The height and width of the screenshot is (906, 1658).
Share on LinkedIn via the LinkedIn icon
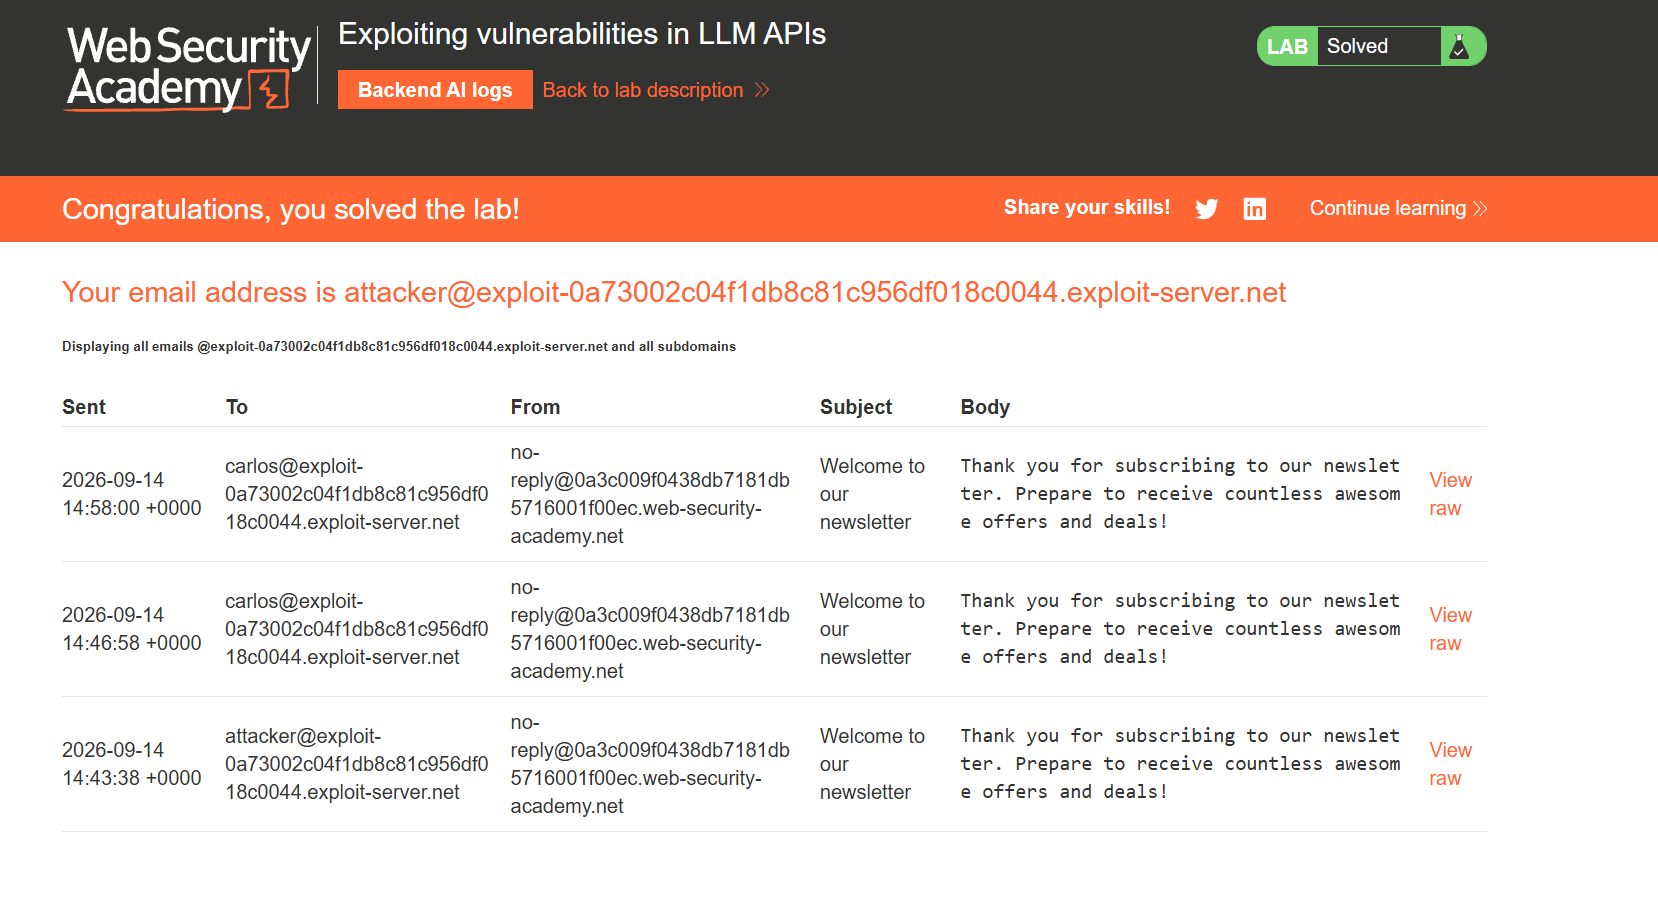click(1254, 208)
